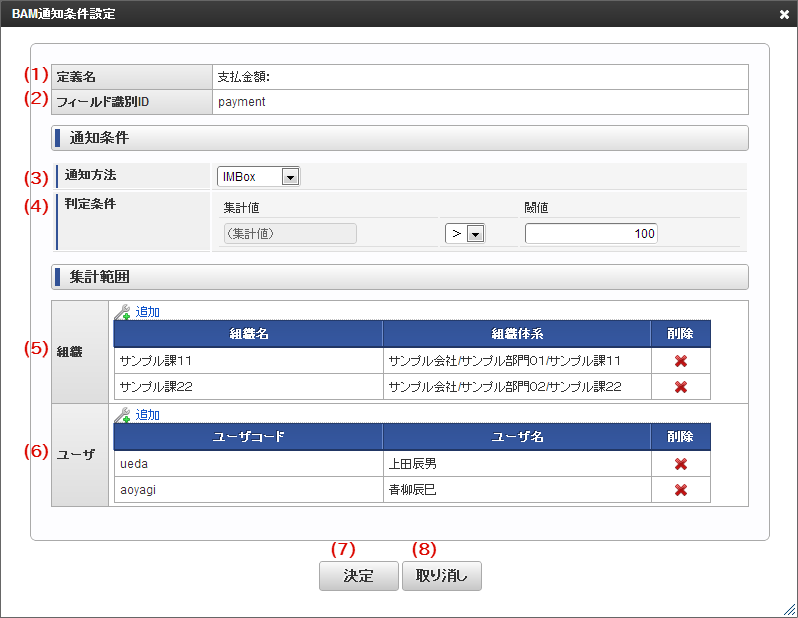
Task: Click the 追加 link in user section
Action: (147, 415)
